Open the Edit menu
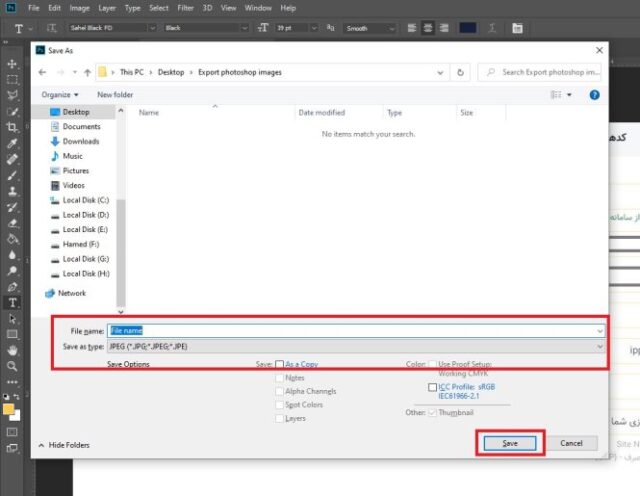Viewport: 640px width, 496px height. (x=54, y=8)
